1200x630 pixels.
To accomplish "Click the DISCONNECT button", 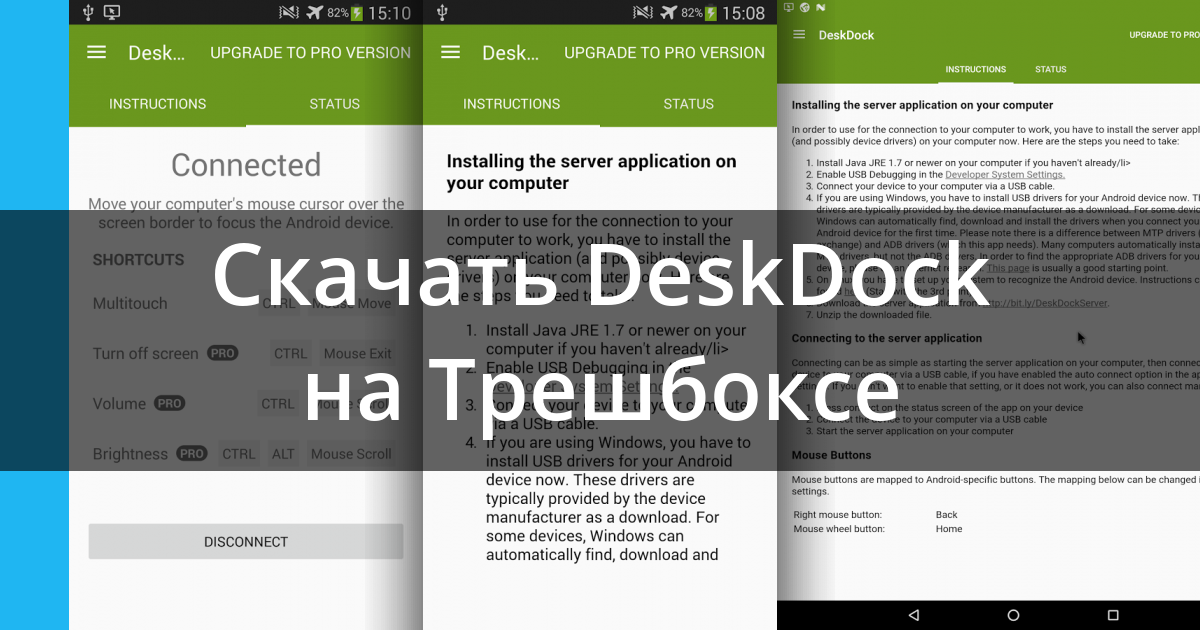I will coord(246,541).
